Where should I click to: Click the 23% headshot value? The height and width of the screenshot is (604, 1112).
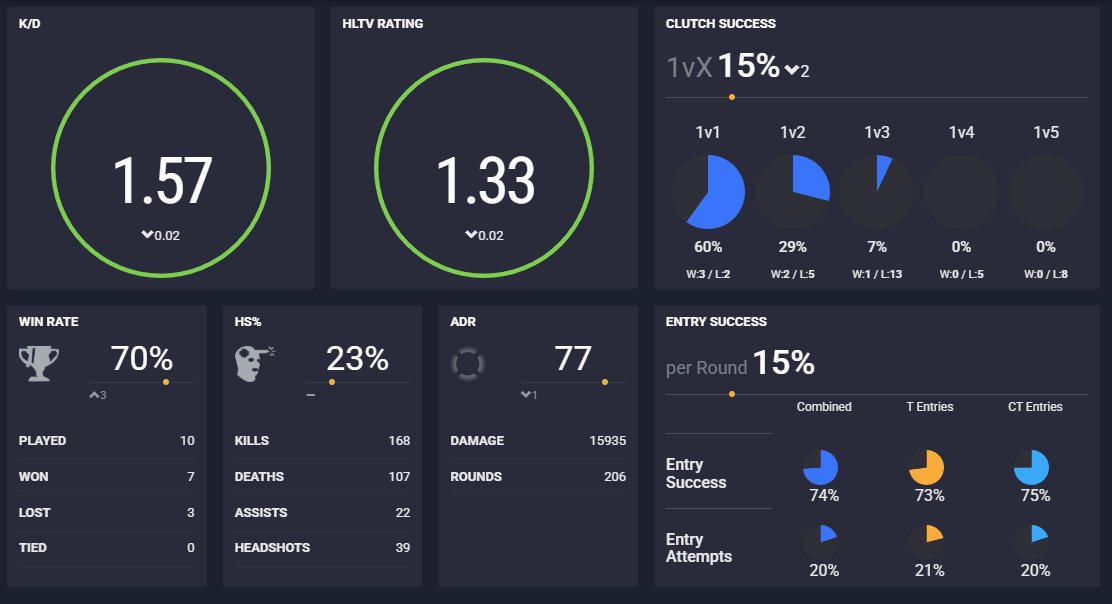tap(357, 358)
